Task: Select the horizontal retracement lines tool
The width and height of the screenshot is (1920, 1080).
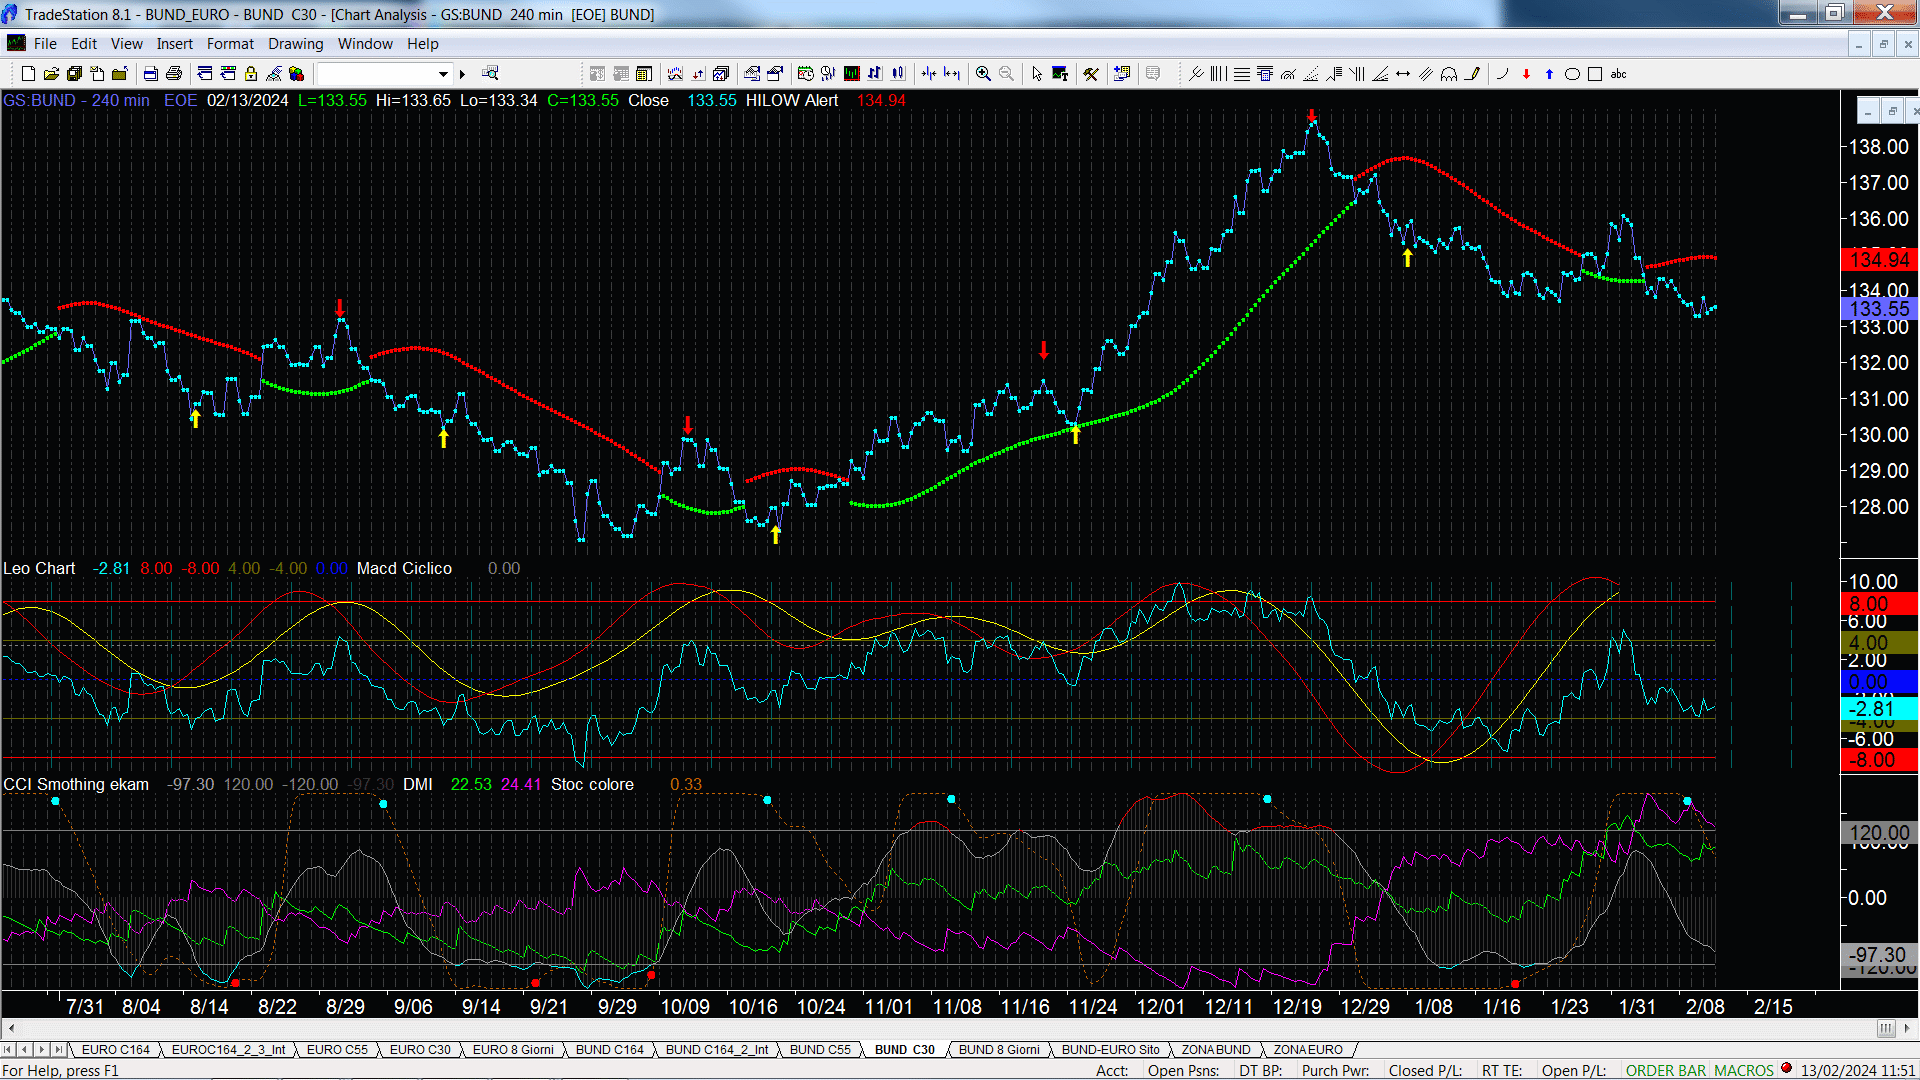Action: coord(1242,73)
